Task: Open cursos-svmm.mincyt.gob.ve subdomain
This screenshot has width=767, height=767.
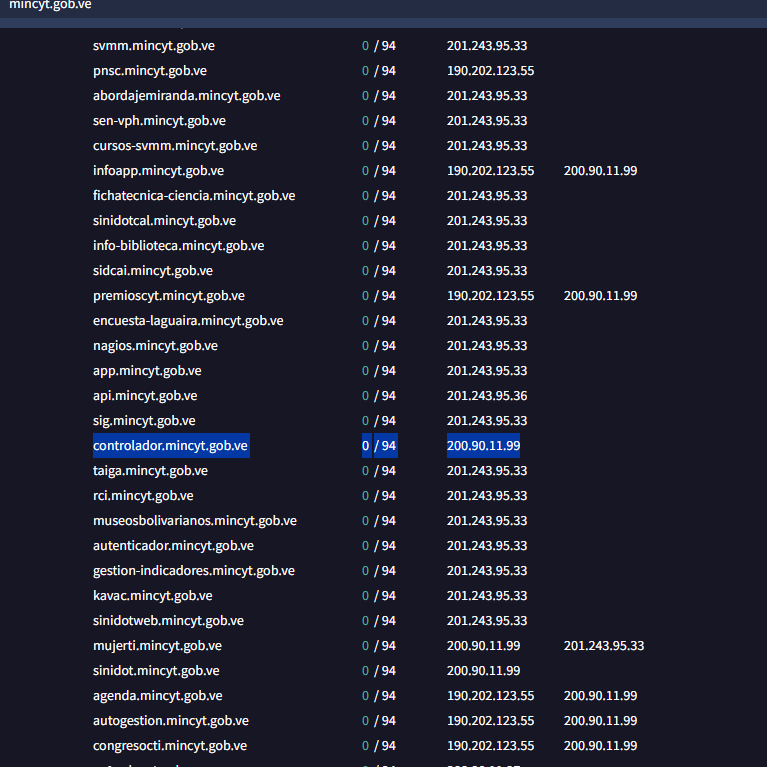Action: 175,145
